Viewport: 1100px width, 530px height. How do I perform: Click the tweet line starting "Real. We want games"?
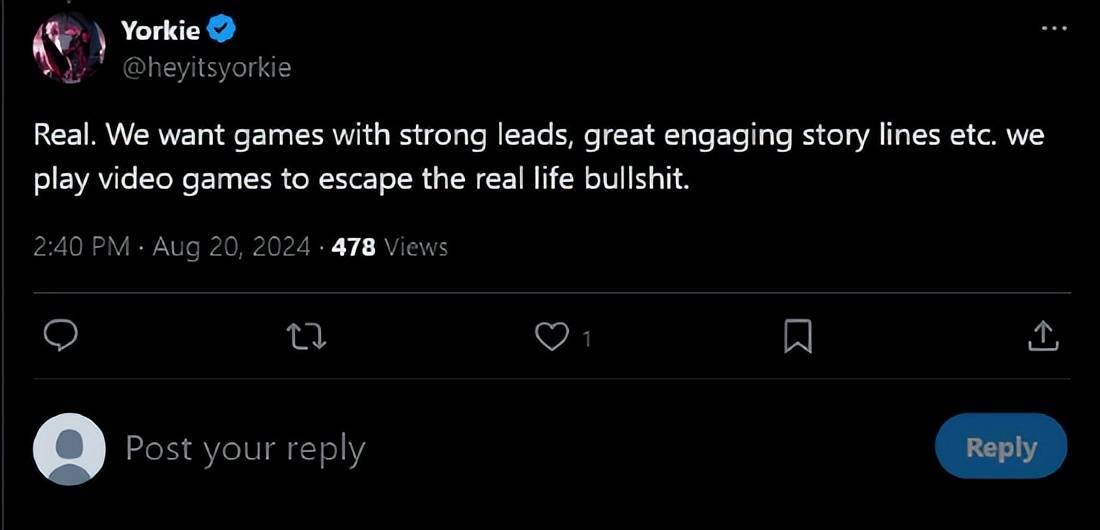point(539,135)
